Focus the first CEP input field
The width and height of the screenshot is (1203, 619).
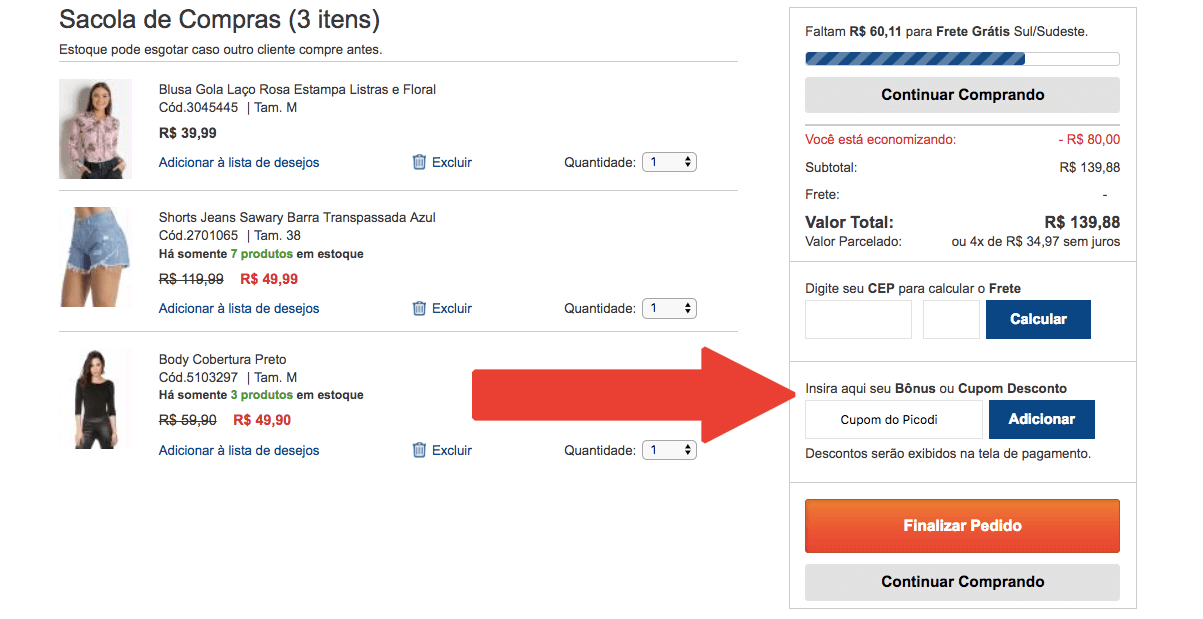tap(858, 320)
